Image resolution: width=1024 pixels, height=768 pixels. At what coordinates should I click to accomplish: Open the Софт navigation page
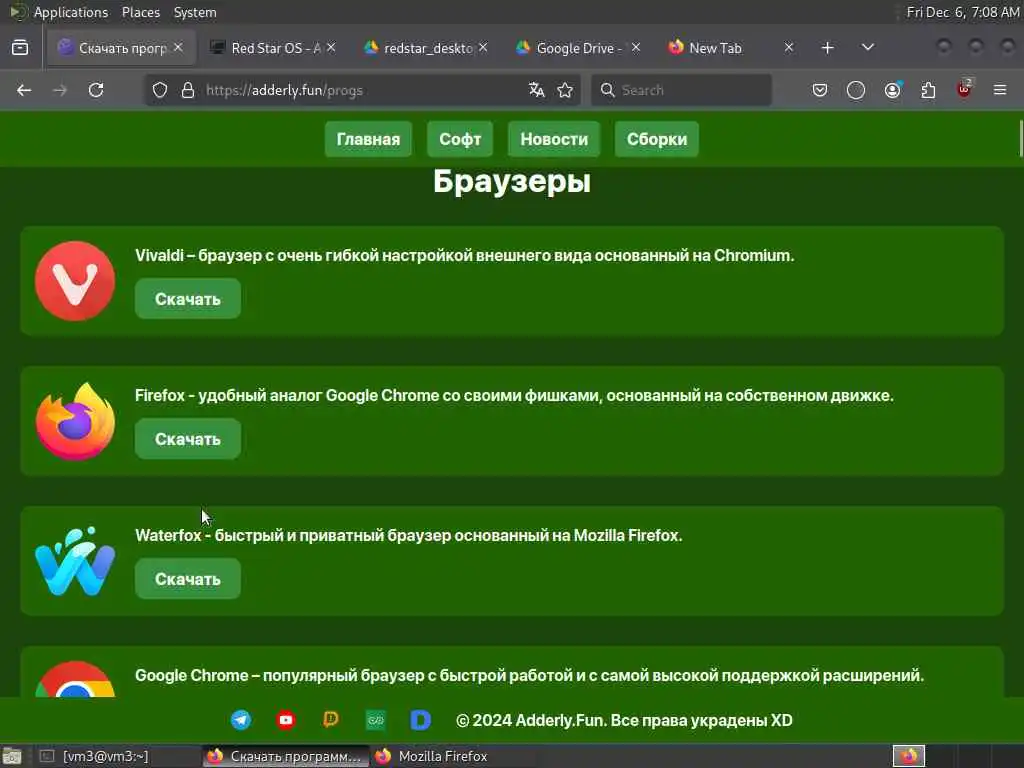[x=460, y=139]
